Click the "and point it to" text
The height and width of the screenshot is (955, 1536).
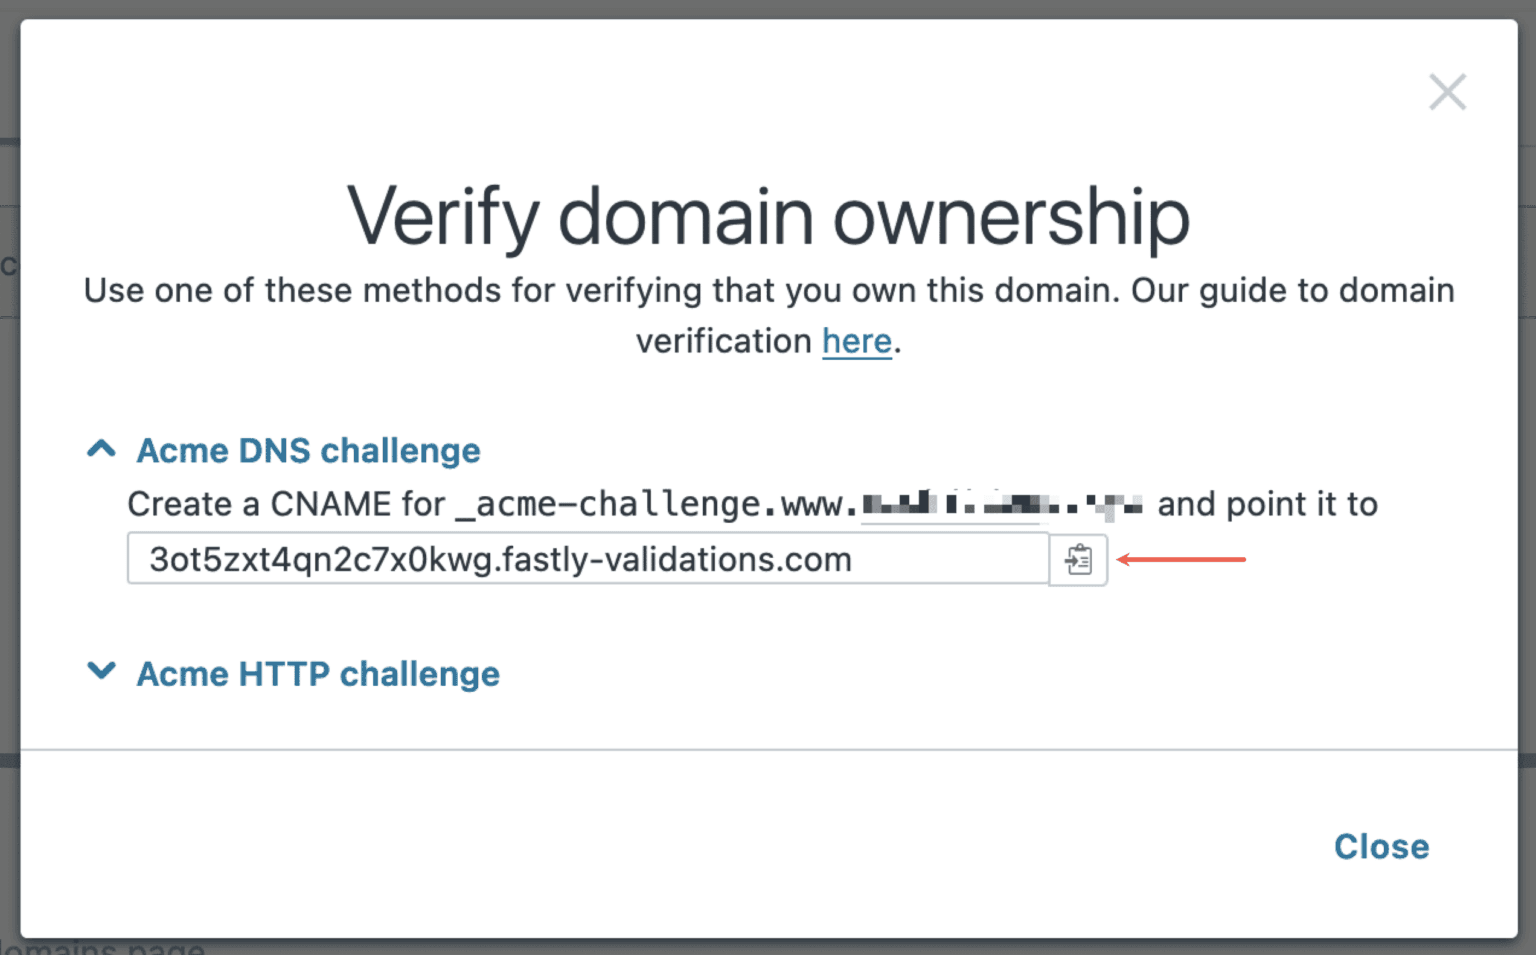pos(1267,504)
